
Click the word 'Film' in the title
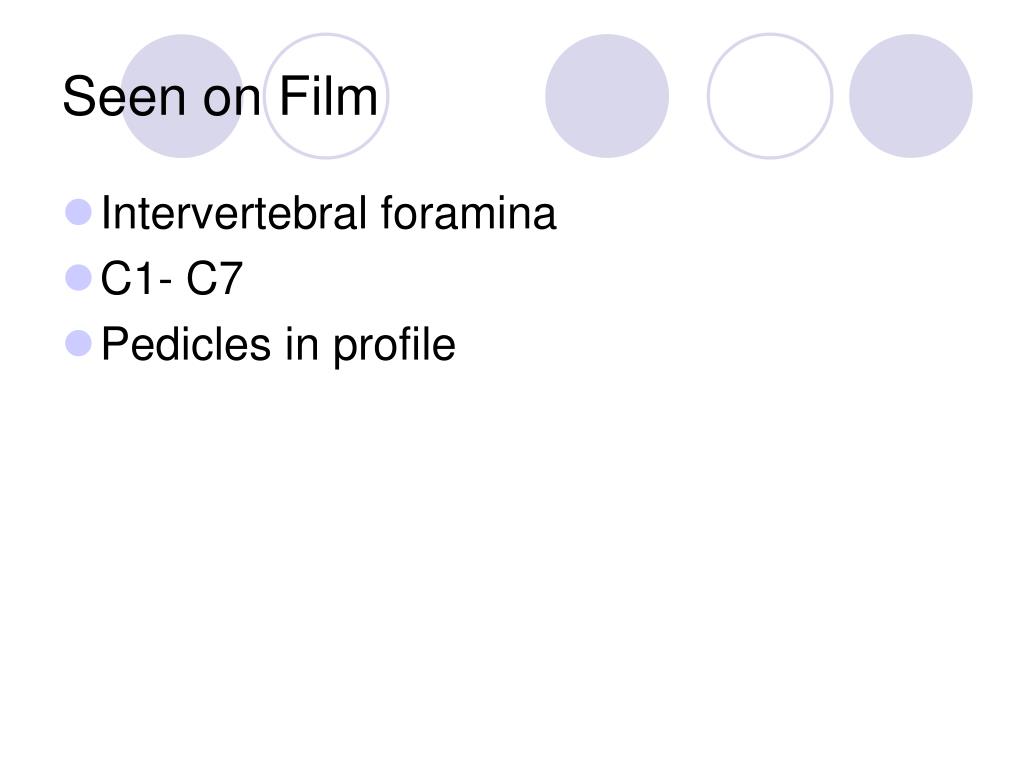point(328,97)
